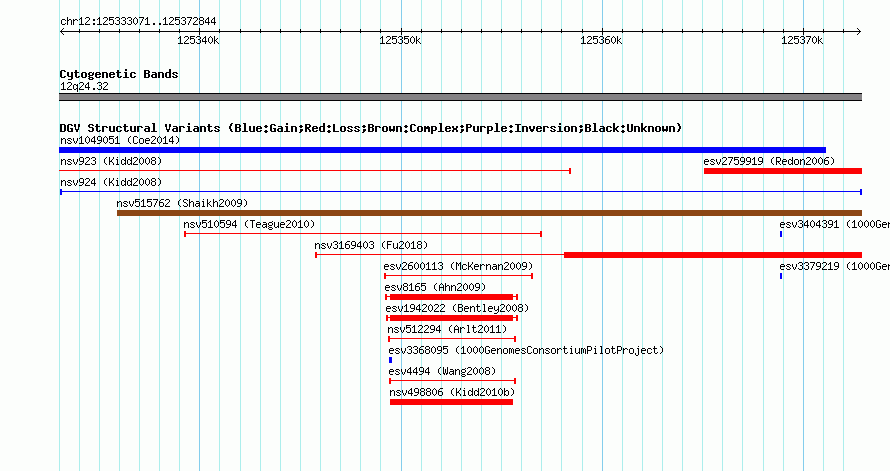Open the nsv512294 (Arlt2011) label

(447, 329)
